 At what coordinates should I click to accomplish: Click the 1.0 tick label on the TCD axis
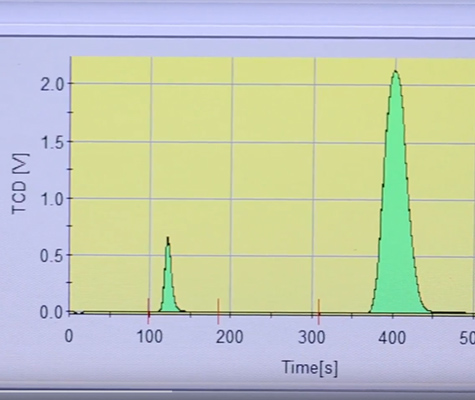click(52, 200)
